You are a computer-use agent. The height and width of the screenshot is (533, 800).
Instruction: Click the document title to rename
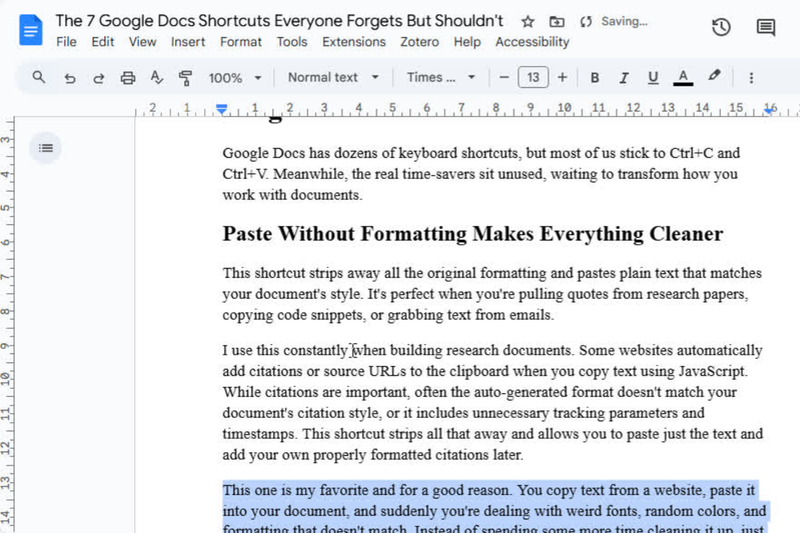[279, 21]
